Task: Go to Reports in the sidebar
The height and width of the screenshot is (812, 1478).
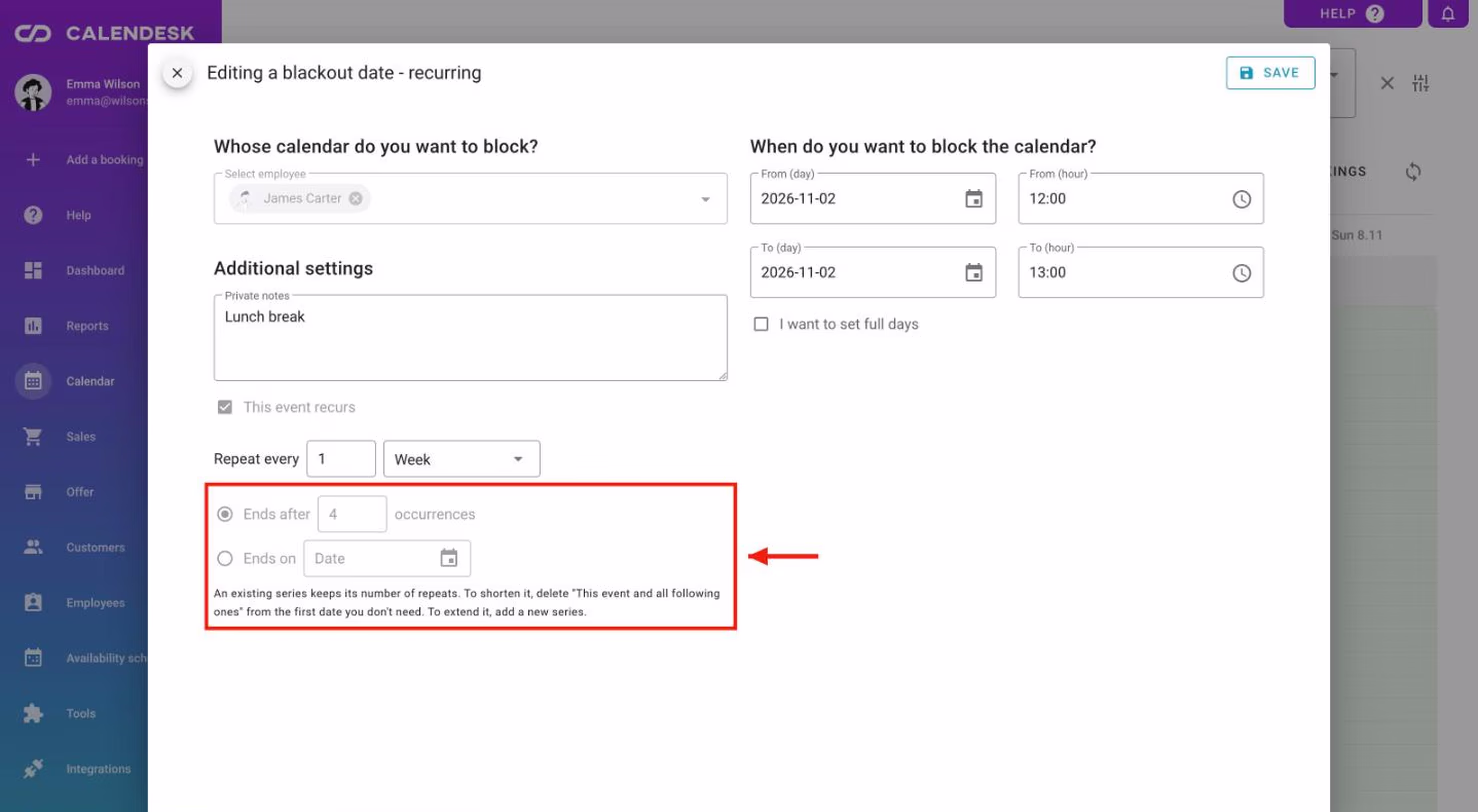Action: [x=74, y=326]
